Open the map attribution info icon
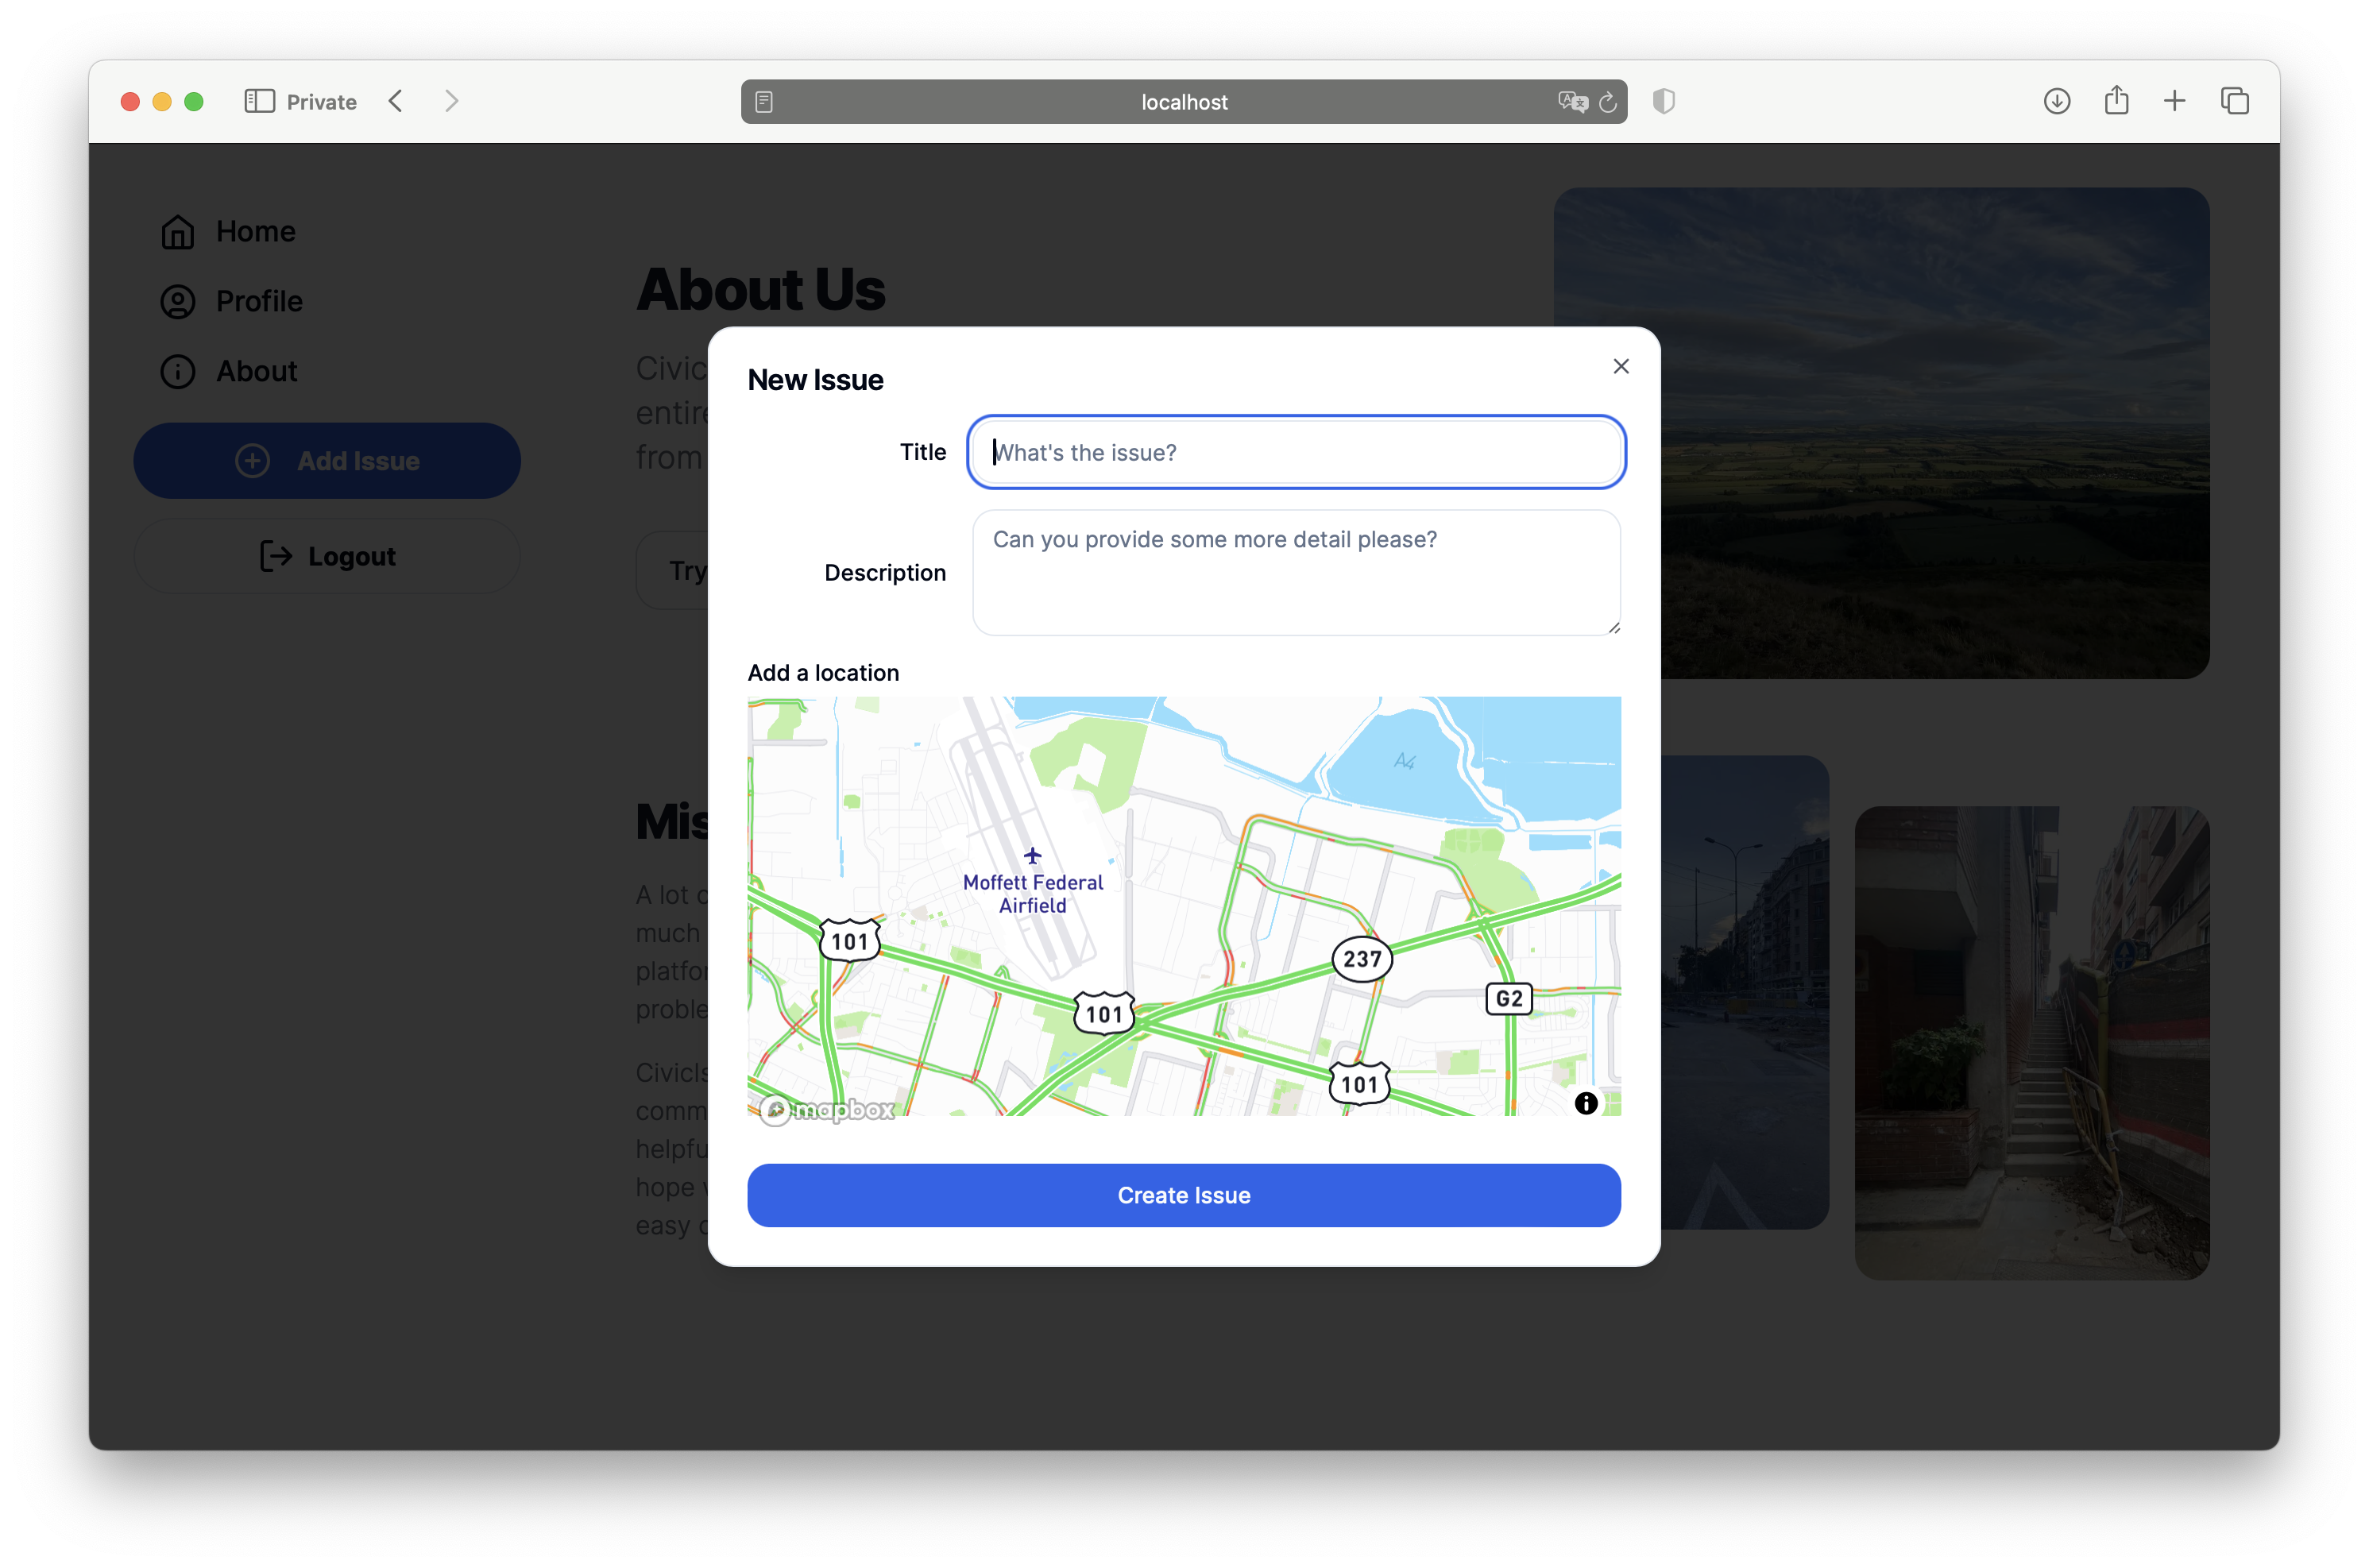The height and width of the screenshot is (1568, 2369). point(1586,1103)
